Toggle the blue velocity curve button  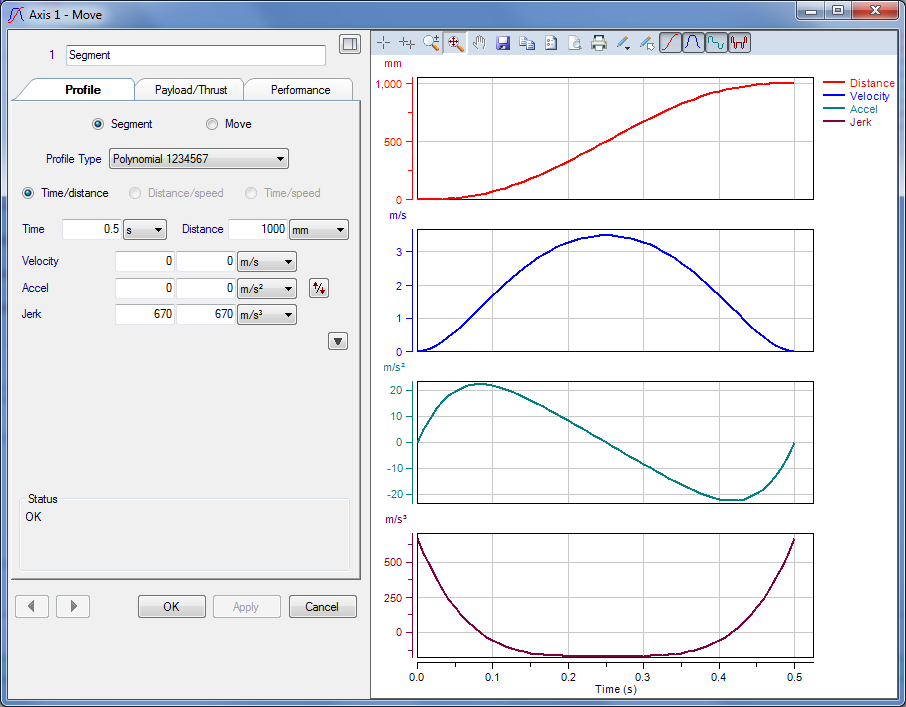693,43
